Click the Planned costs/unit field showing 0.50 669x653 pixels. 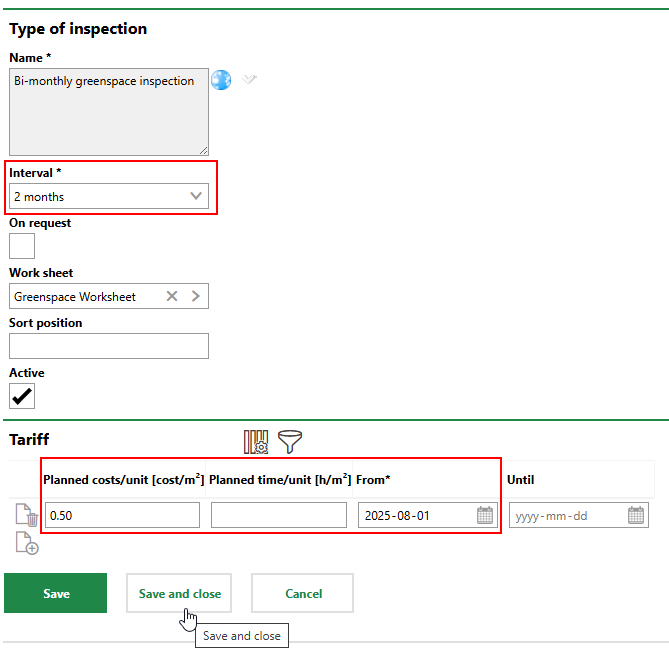pos(122,516)
